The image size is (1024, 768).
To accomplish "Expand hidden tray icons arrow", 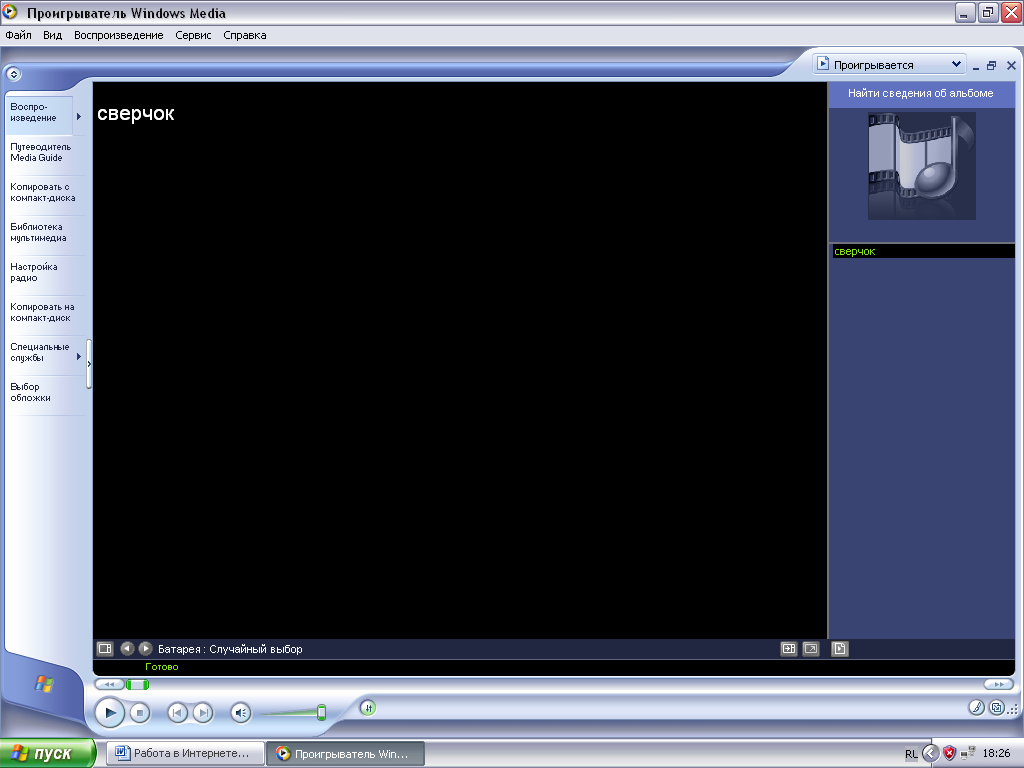I will [931, 754].
